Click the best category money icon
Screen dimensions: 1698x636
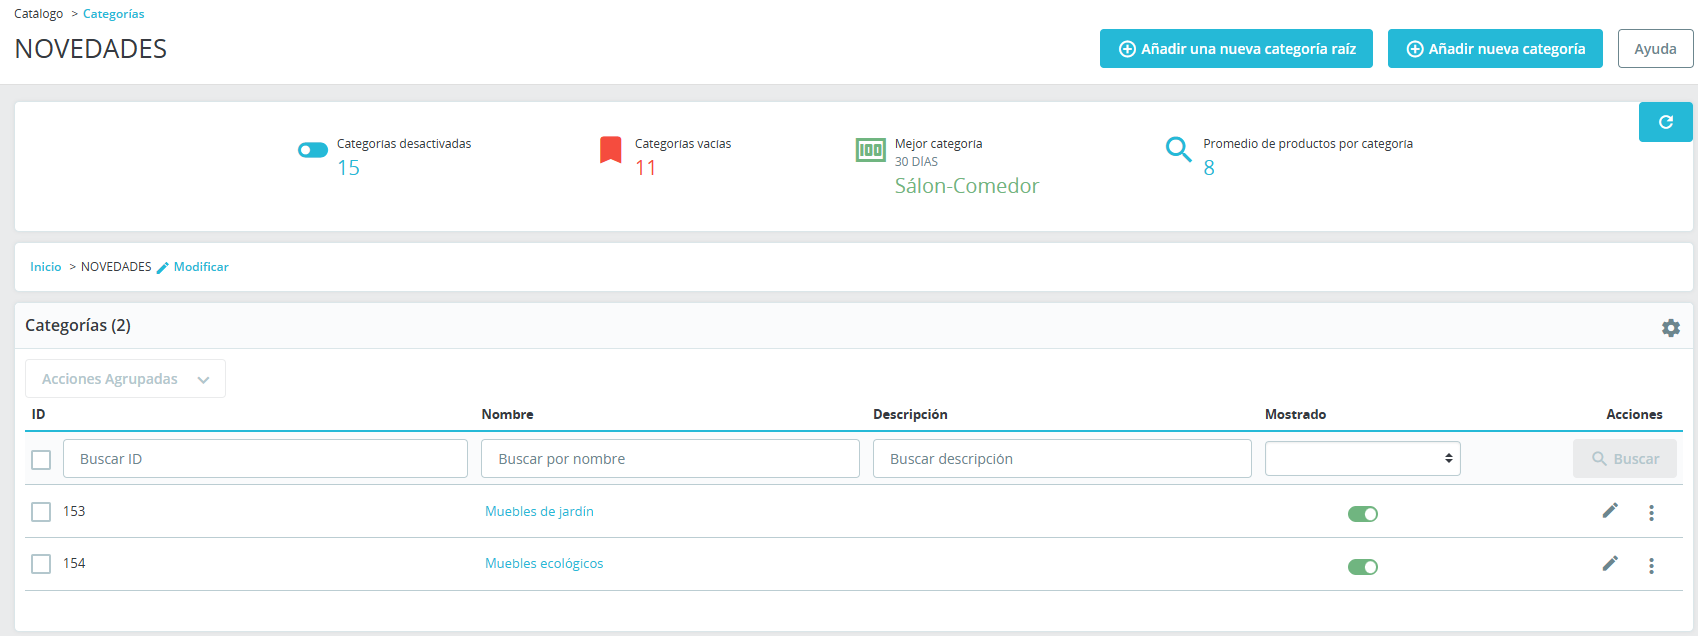(870, 150)
